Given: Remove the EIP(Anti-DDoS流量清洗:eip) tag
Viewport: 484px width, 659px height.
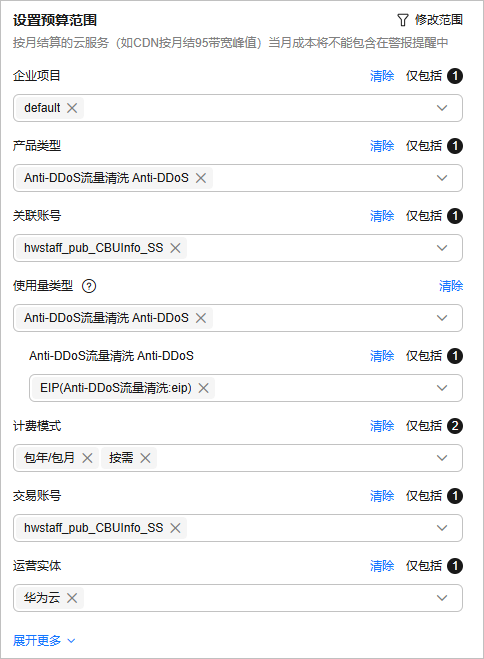Looking at the screenshot, I should click(x=203, y=388).
